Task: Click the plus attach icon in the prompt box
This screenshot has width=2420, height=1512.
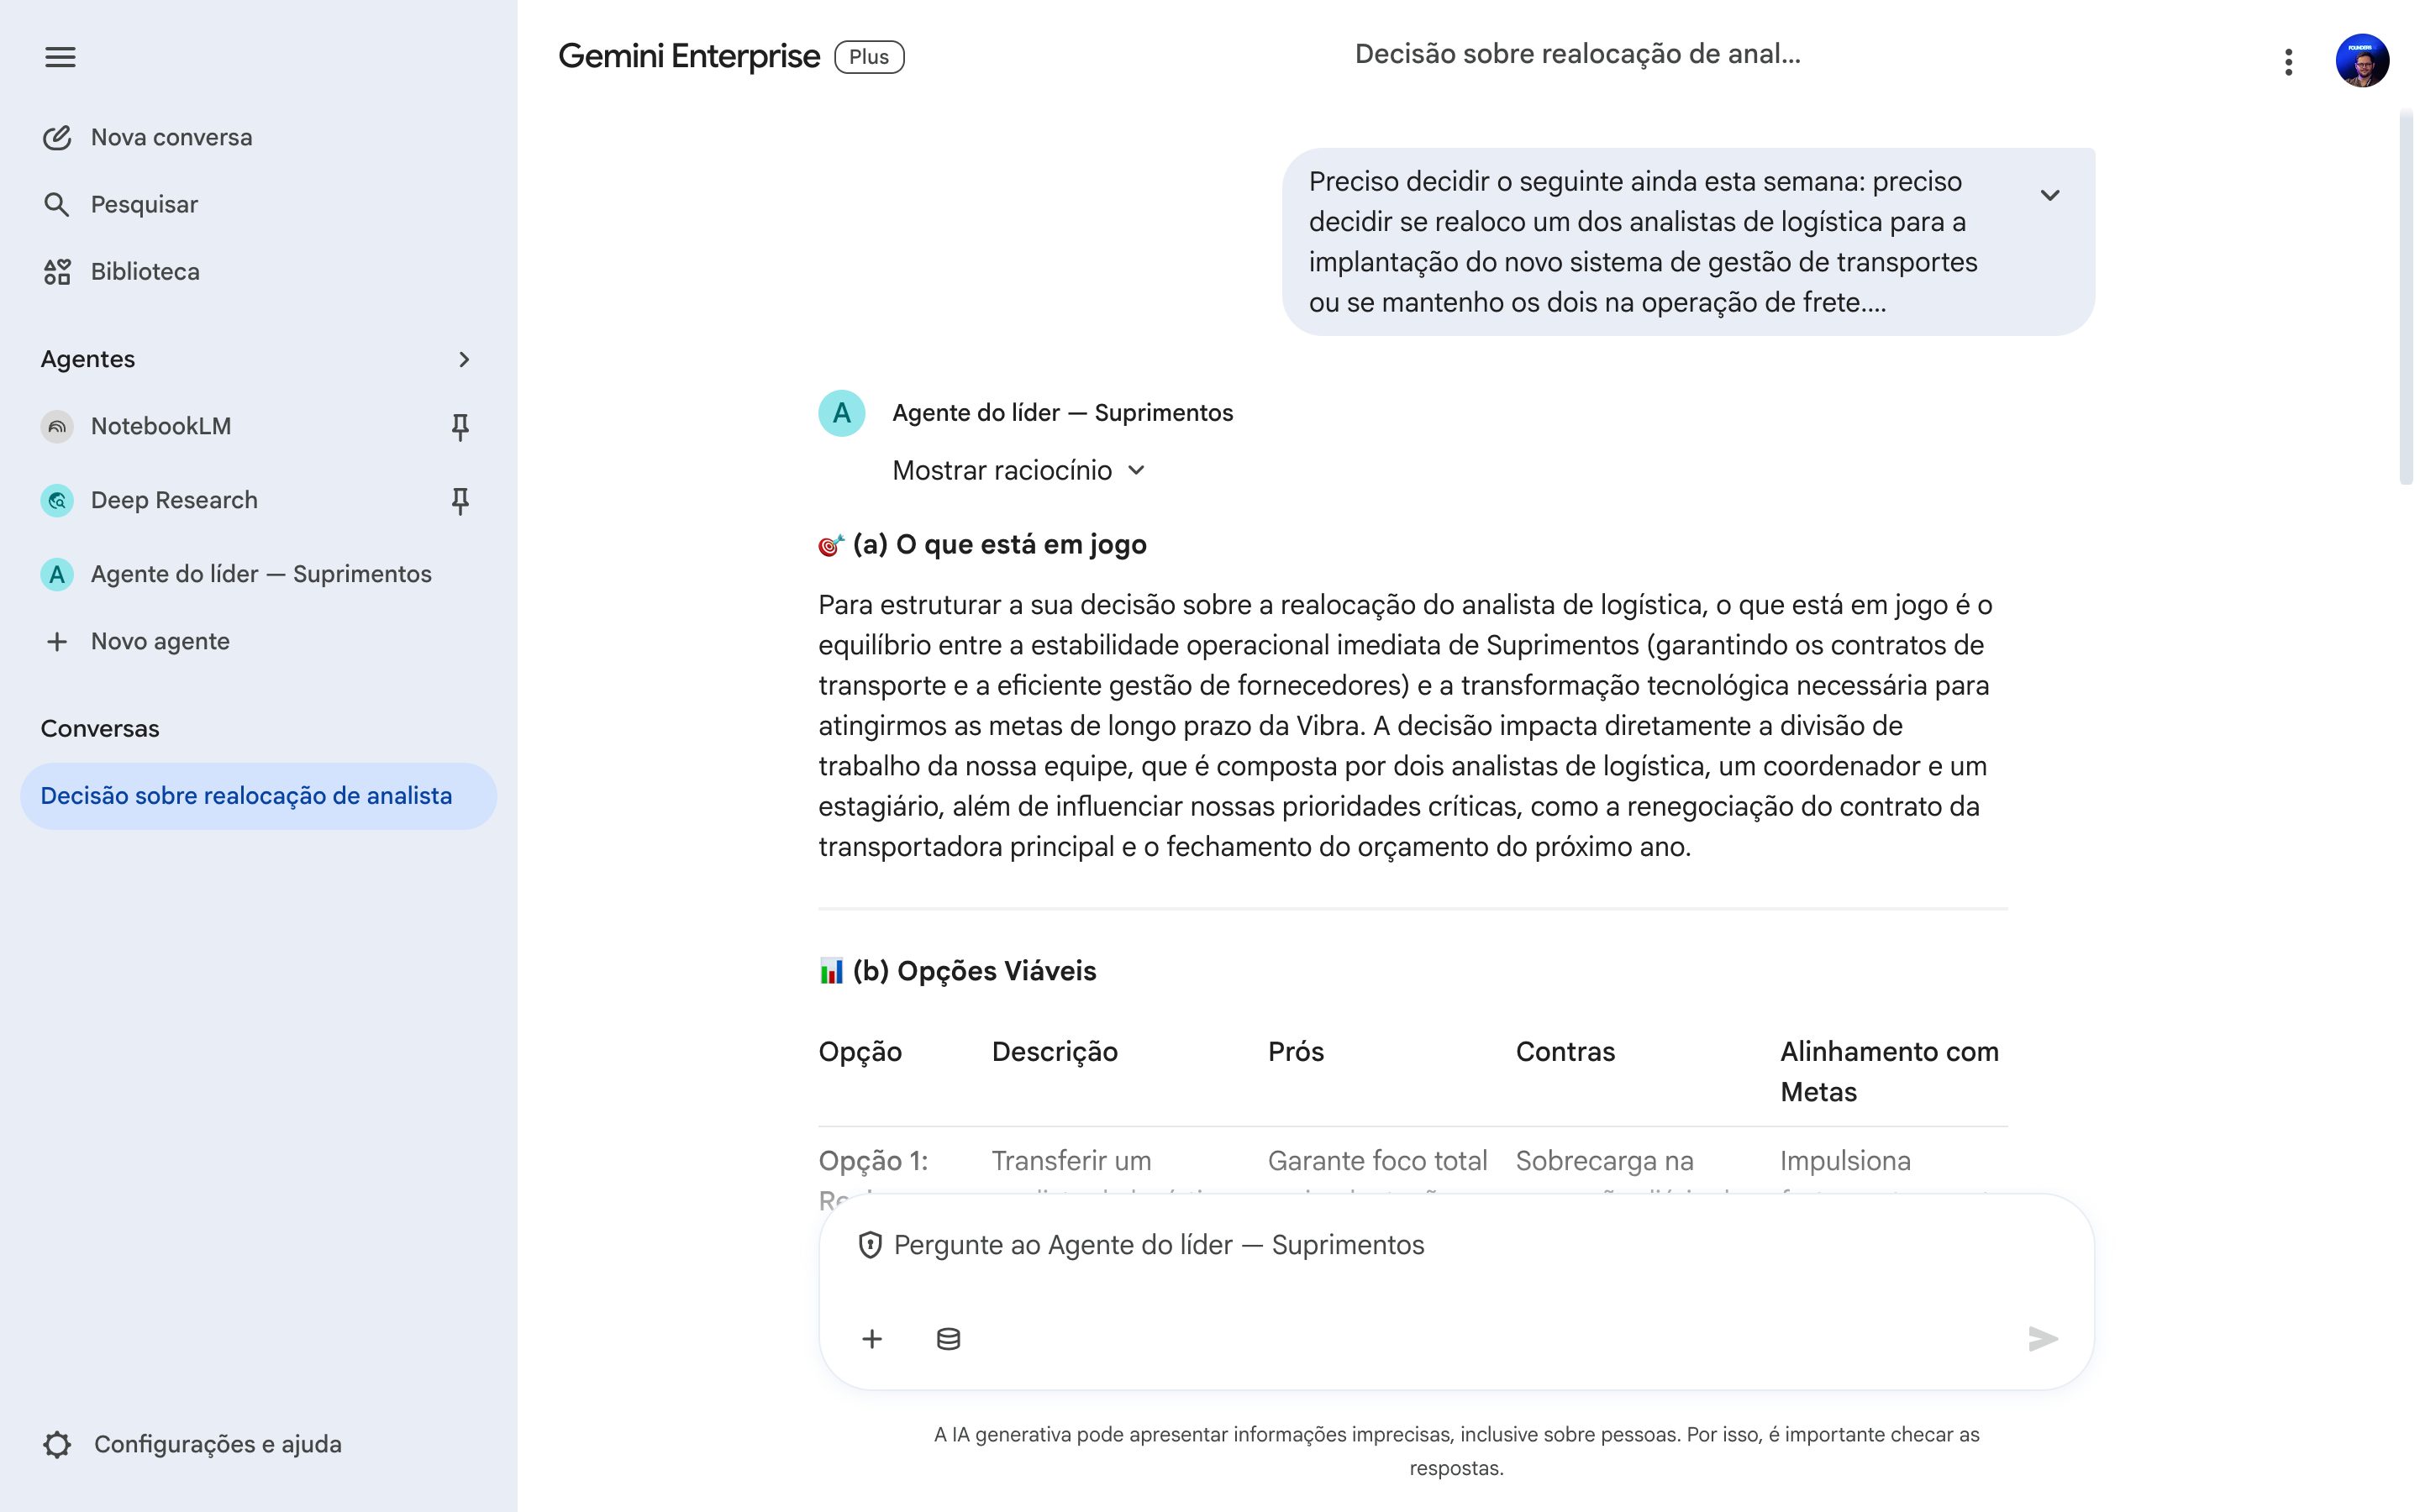Action: coord(872,1339)
